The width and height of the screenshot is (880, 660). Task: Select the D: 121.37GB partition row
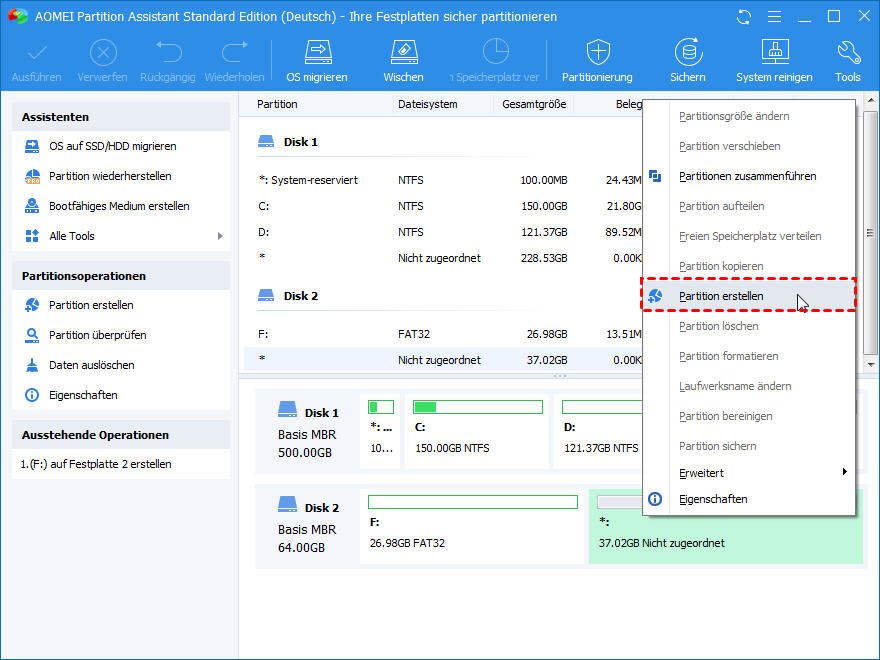(x=443, y=232)
